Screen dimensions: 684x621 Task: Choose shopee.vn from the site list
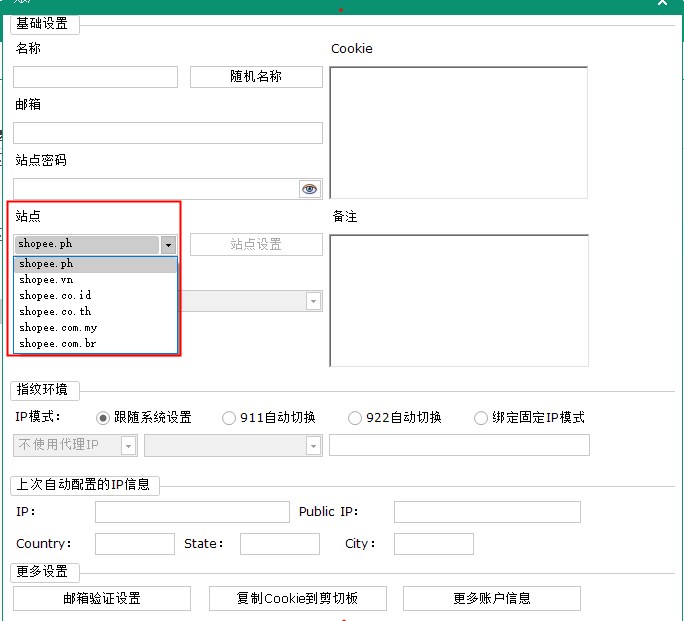point(96,280)
